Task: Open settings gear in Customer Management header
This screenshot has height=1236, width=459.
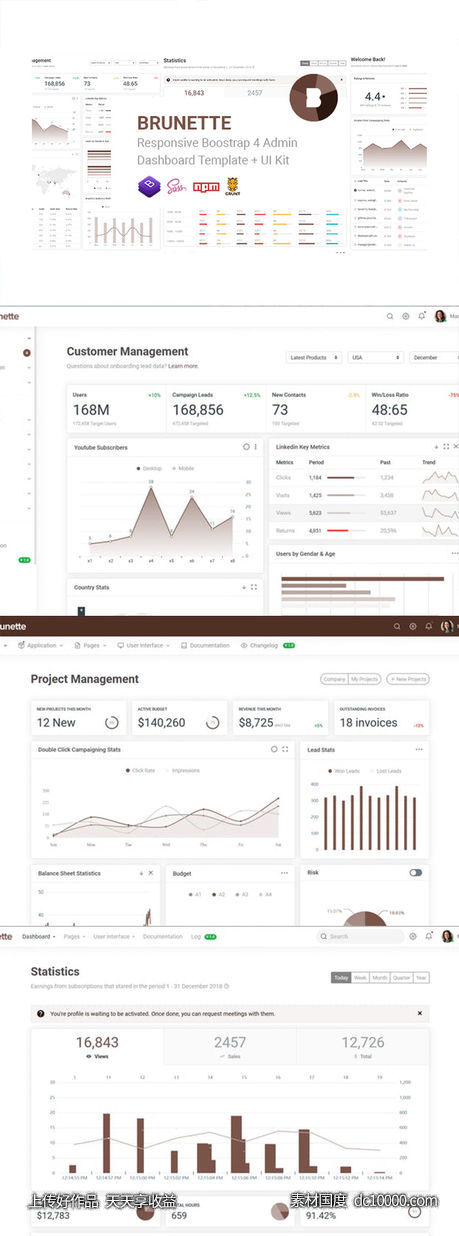Action: 406,316
